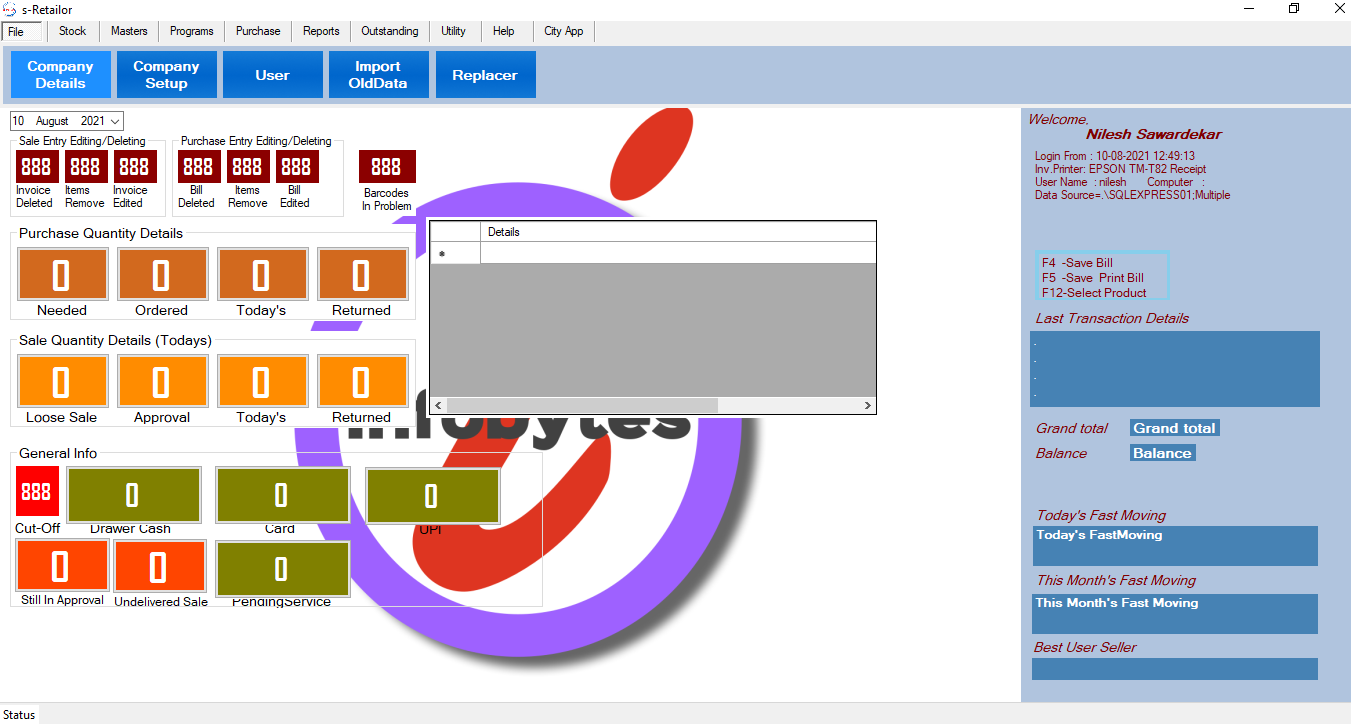Open the Card payment total tile
This screenshot has height=724, width=1351.
[282, 495]
